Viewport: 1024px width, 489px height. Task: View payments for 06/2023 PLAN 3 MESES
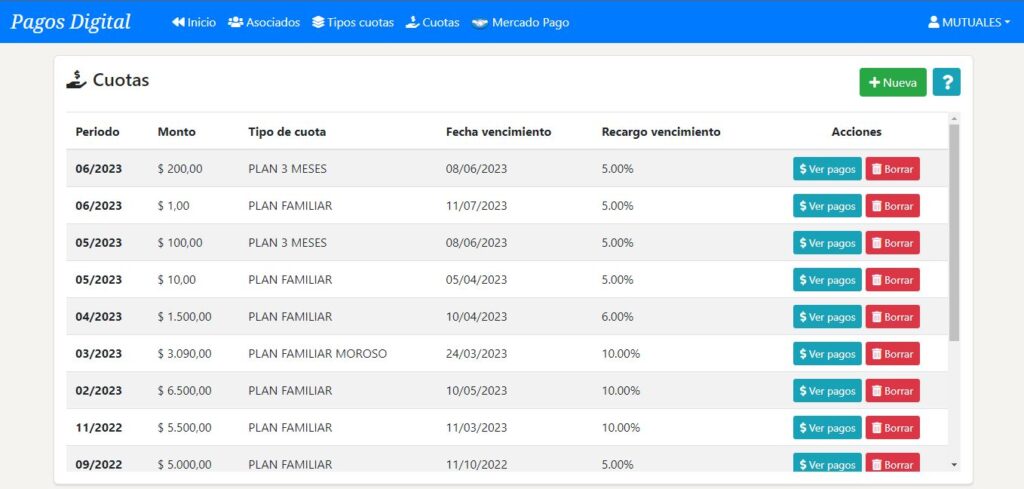[x=826, y=169]
